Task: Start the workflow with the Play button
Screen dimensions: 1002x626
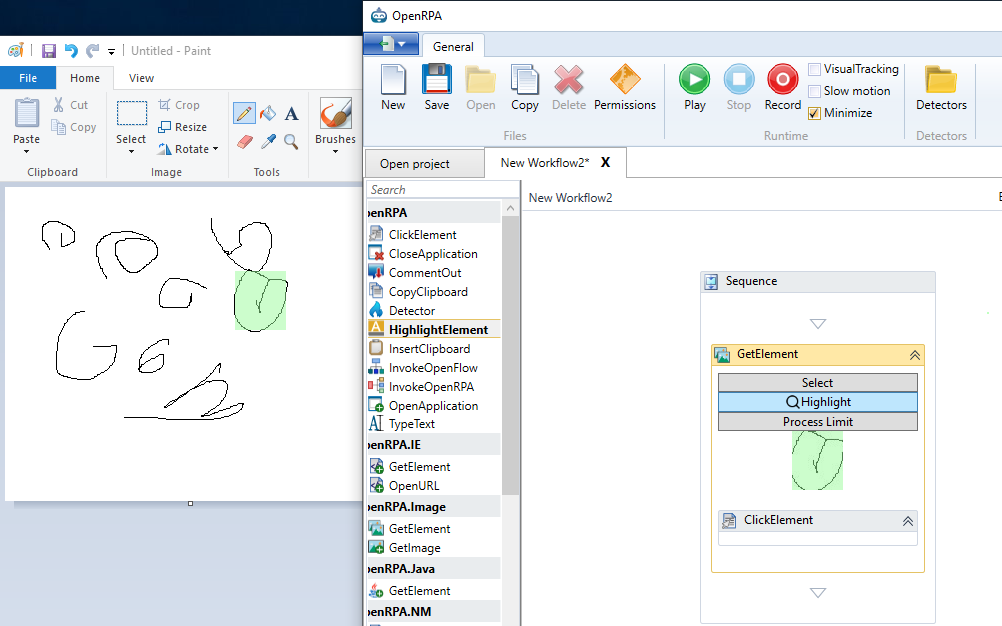Action: pyautogui.click(x=695, y=88)
